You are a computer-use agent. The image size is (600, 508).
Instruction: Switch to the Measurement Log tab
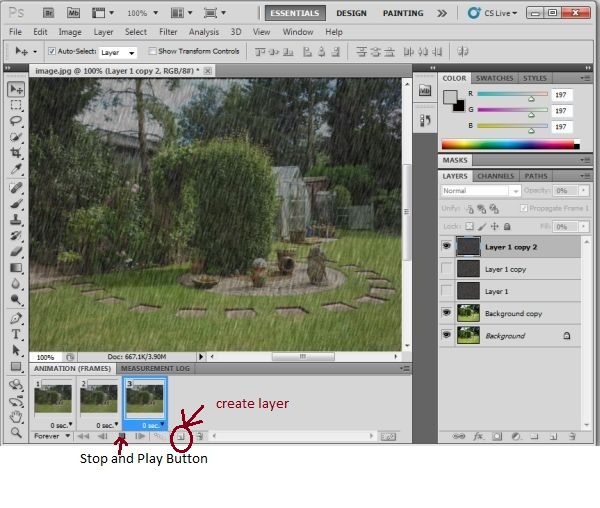[155, 368]
